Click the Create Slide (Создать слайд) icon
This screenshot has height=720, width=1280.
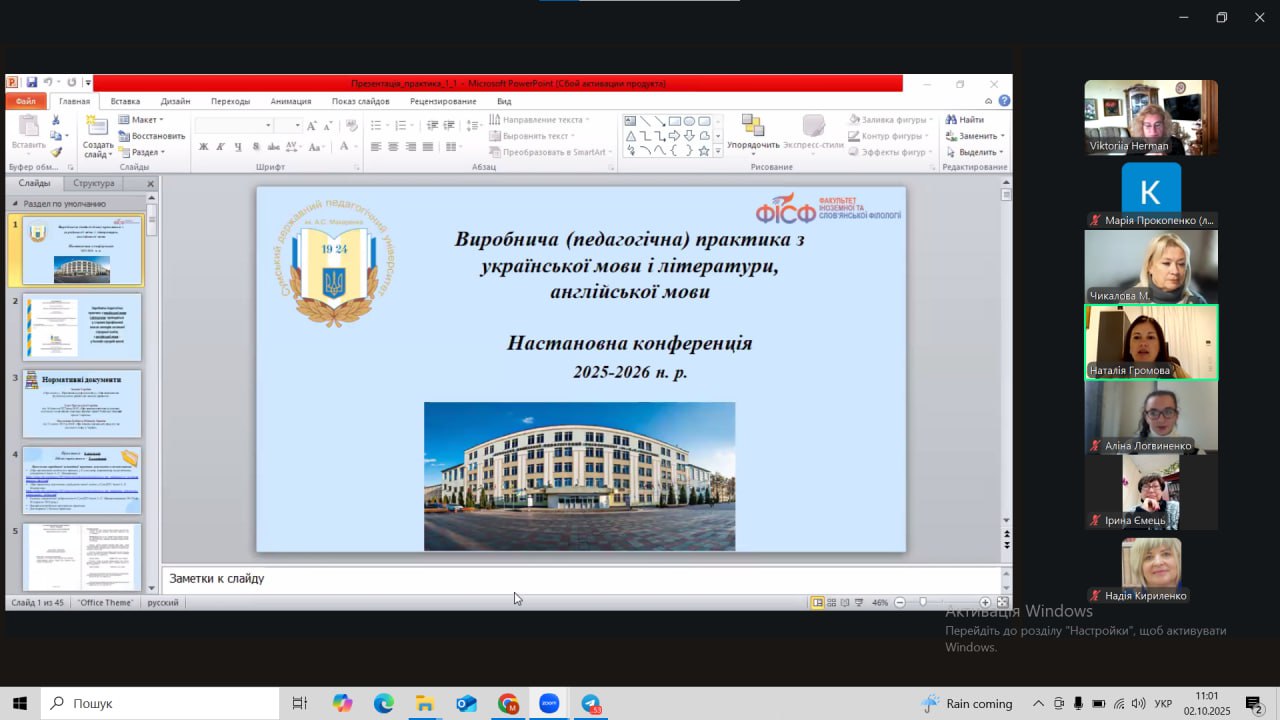pos(98,127)
